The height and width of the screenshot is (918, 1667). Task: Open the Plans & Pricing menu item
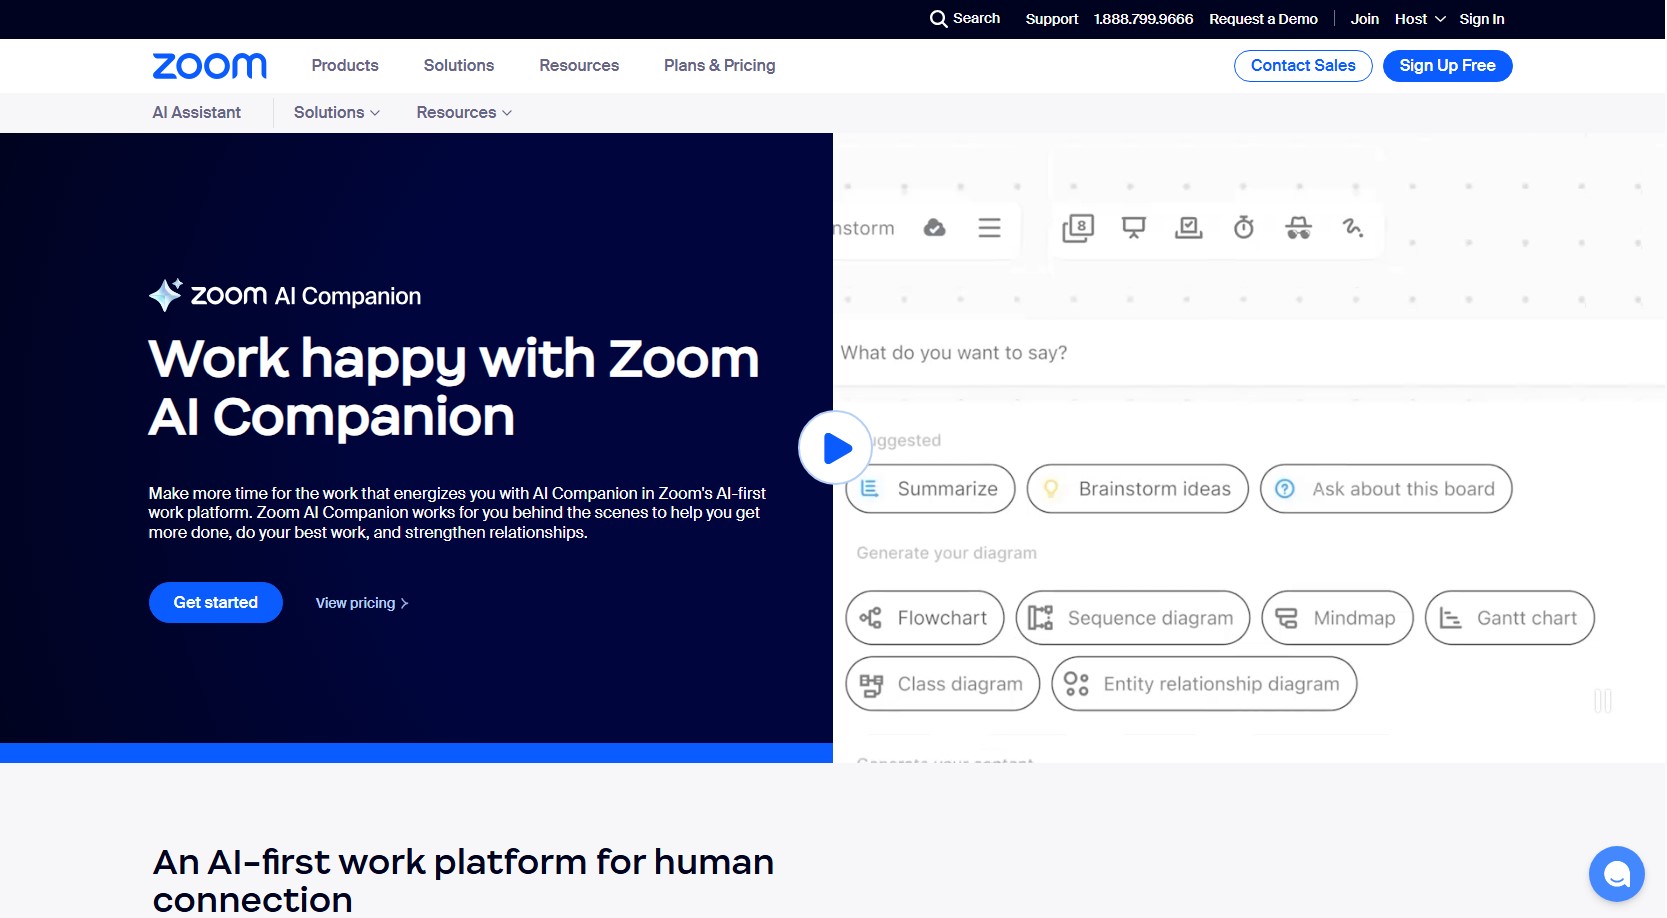(x=719, y=66)
